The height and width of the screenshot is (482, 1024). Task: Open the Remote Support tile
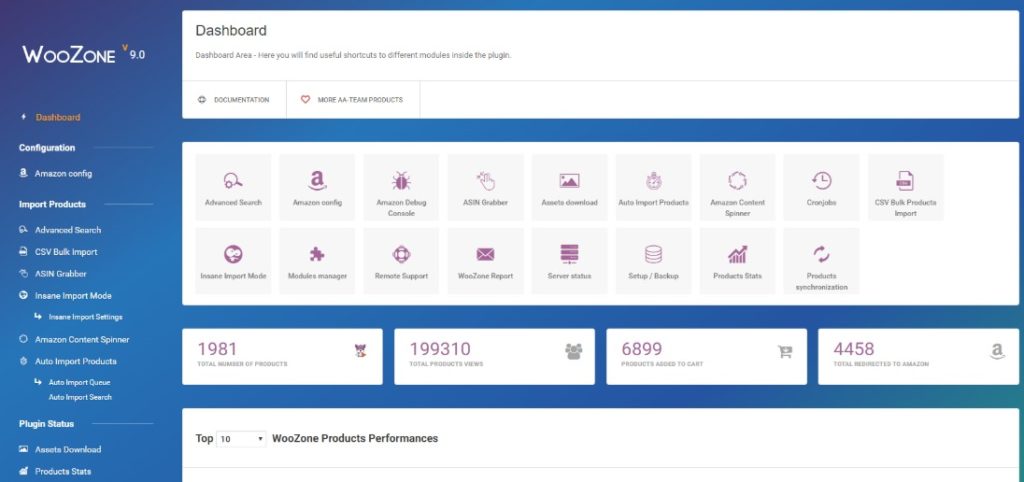[401, 261]
